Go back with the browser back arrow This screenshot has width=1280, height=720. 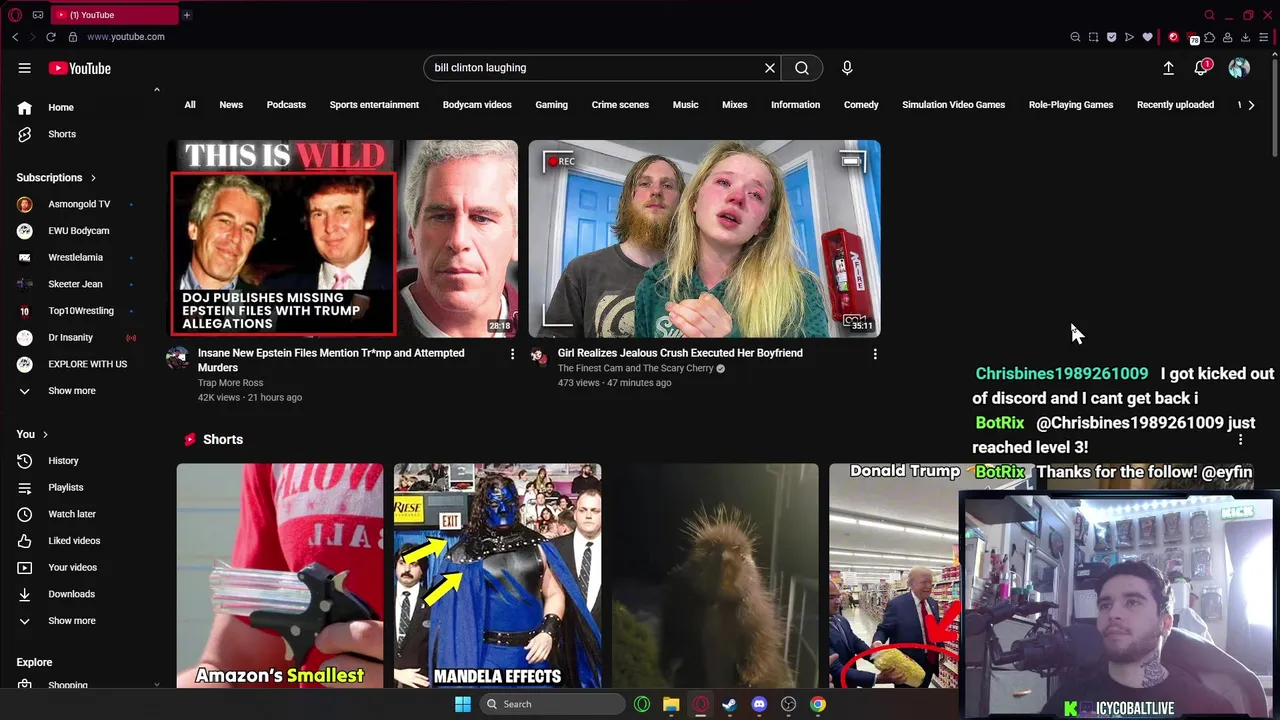pyautogui.click(x=15, y=37)
